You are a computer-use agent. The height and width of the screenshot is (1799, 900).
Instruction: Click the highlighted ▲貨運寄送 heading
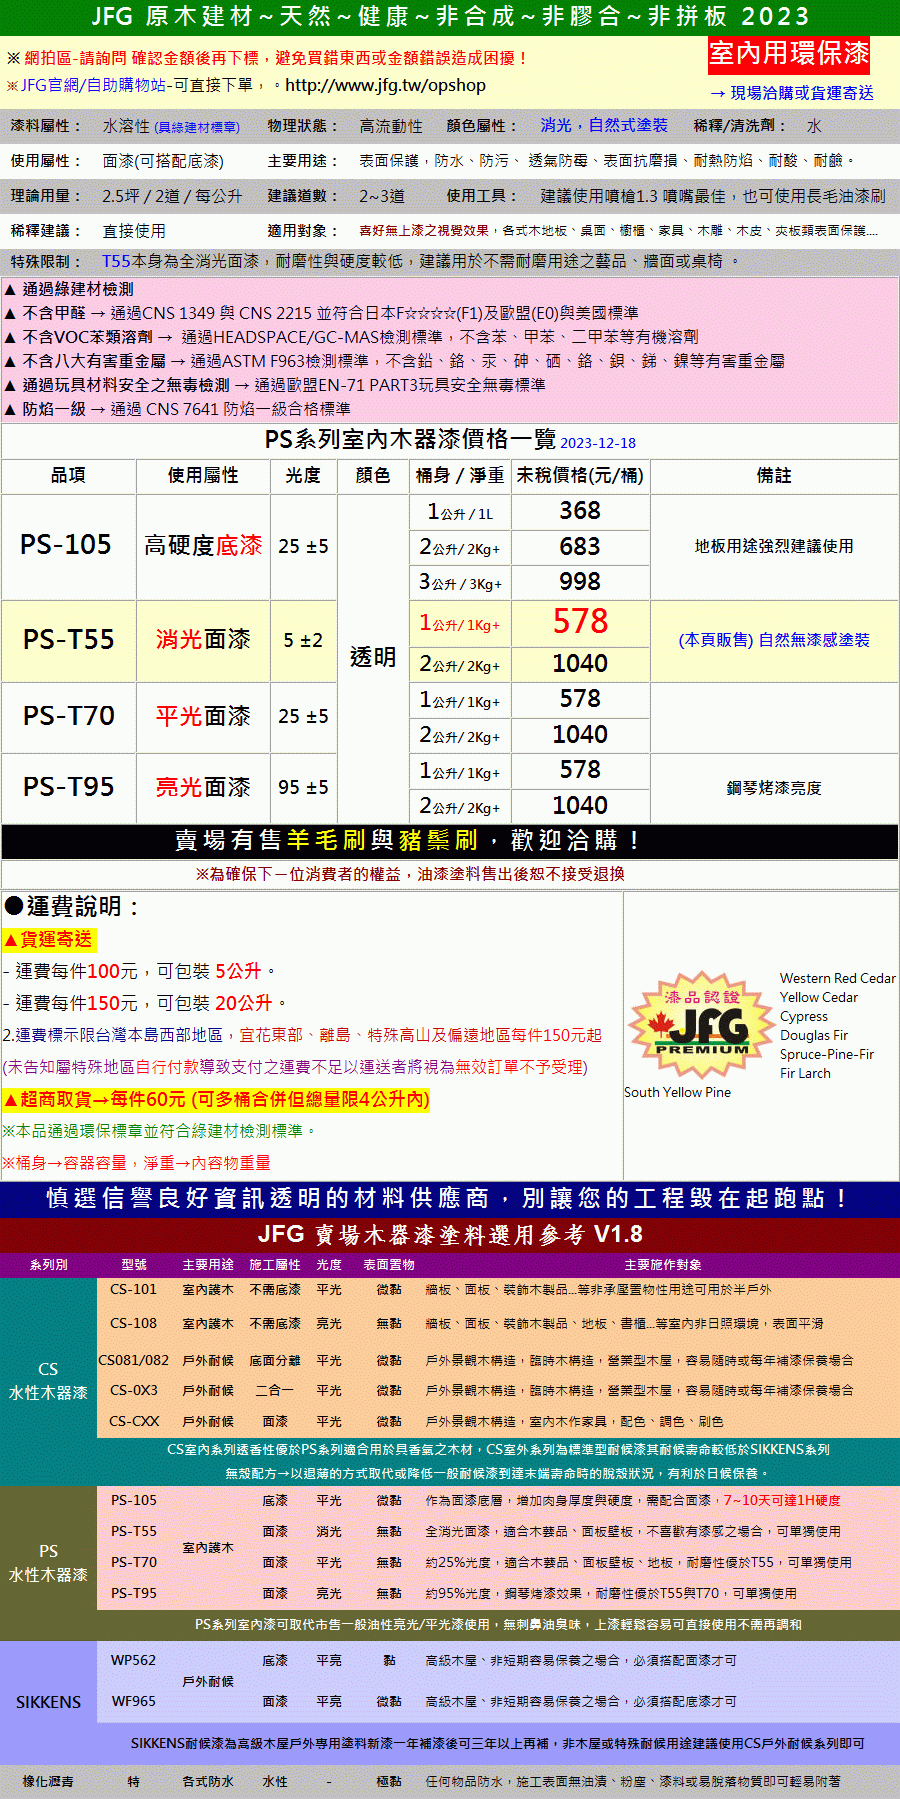click(x=49, y=939)
